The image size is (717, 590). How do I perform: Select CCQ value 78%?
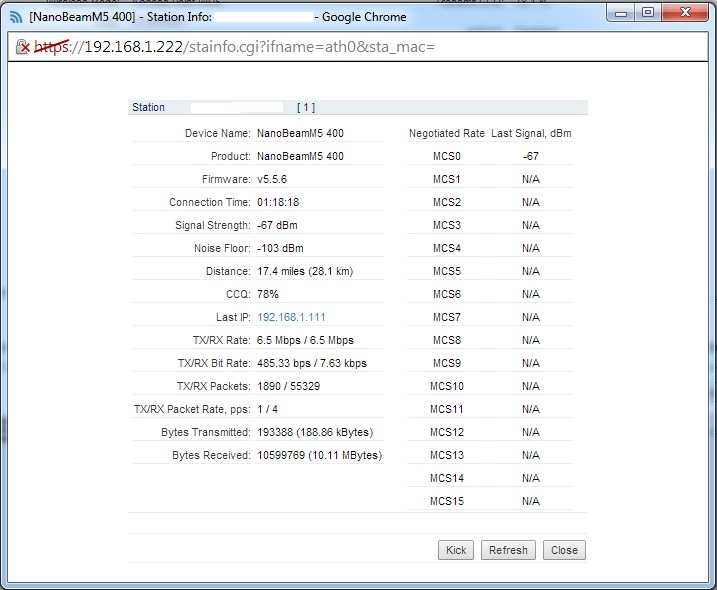(268, 294)
